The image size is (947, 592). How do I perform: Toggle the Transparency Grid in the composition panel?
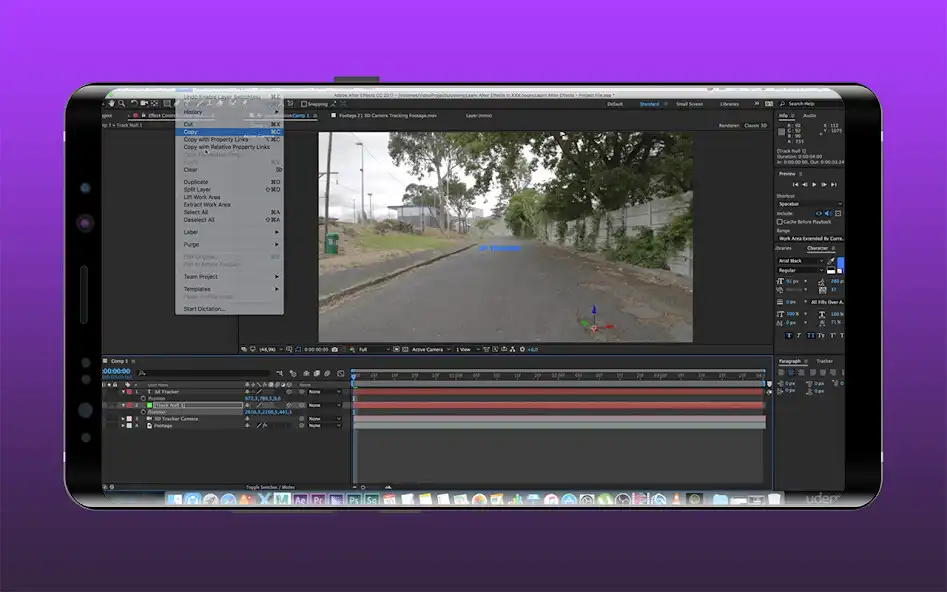[404, 350]
